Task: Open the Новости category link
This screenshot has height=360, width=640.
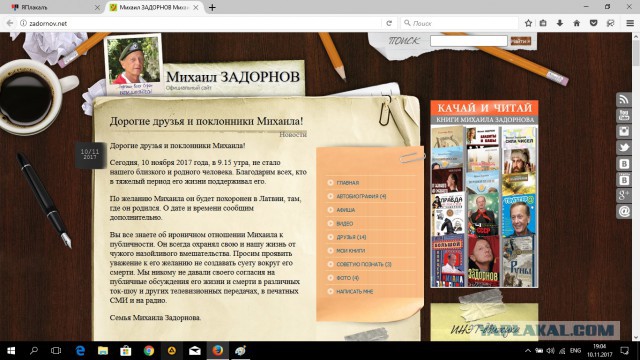Action: pos(293,134)
